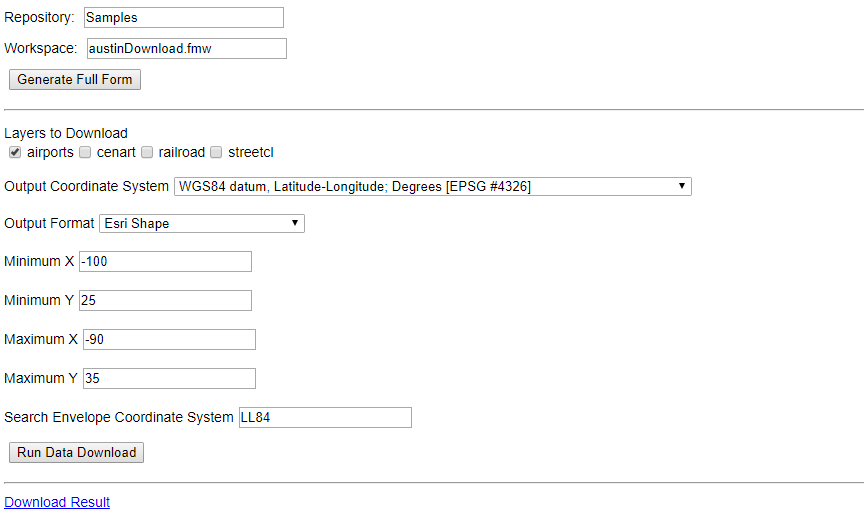Focus the Repository text field
The width and height of the screenshot is (864, 528).
tap(182, 18)
